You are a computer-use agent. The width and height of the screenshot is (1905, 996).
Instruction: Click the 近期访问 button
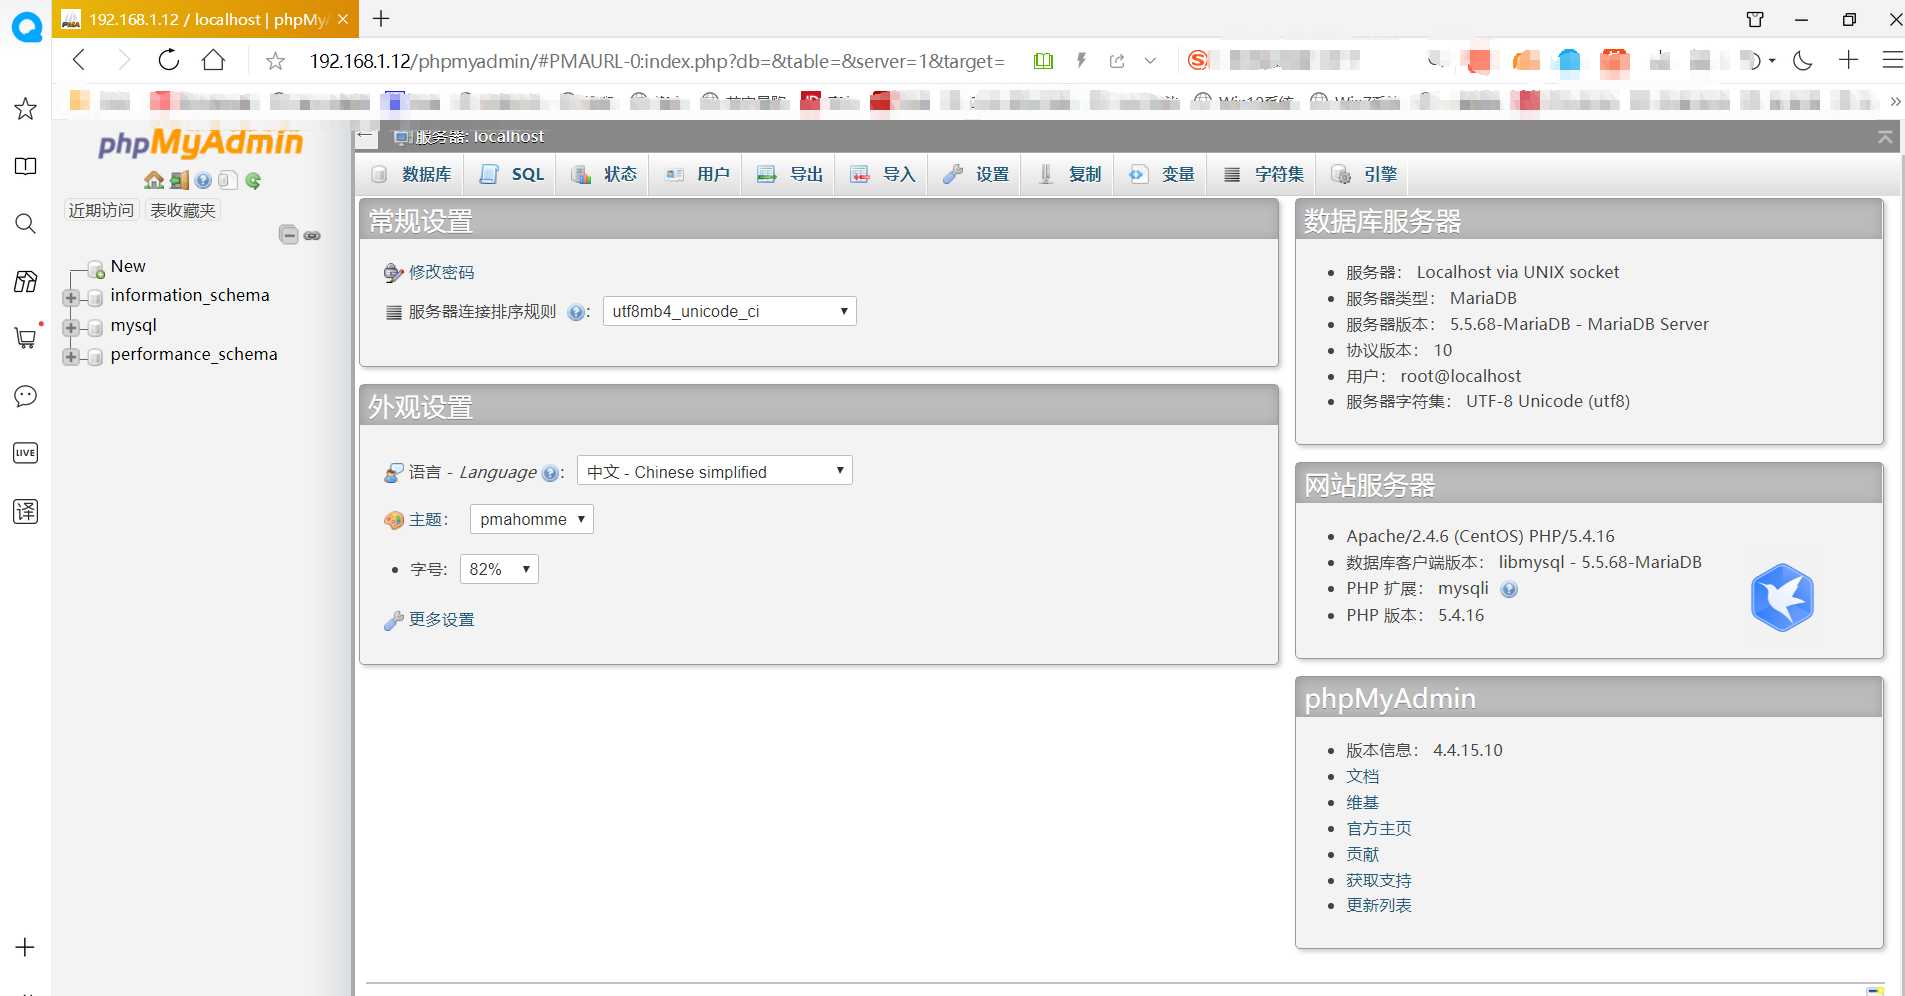pos(101,210)
